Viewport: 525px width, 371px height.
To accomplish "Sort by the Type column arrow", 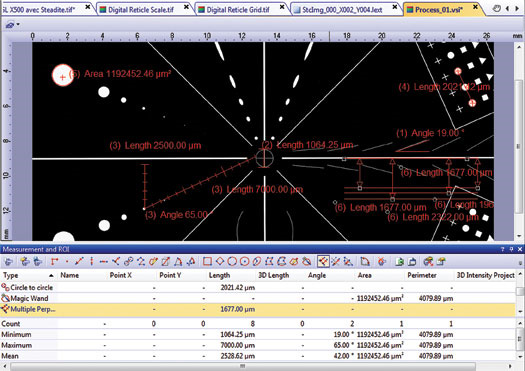I will coord(51,276).
